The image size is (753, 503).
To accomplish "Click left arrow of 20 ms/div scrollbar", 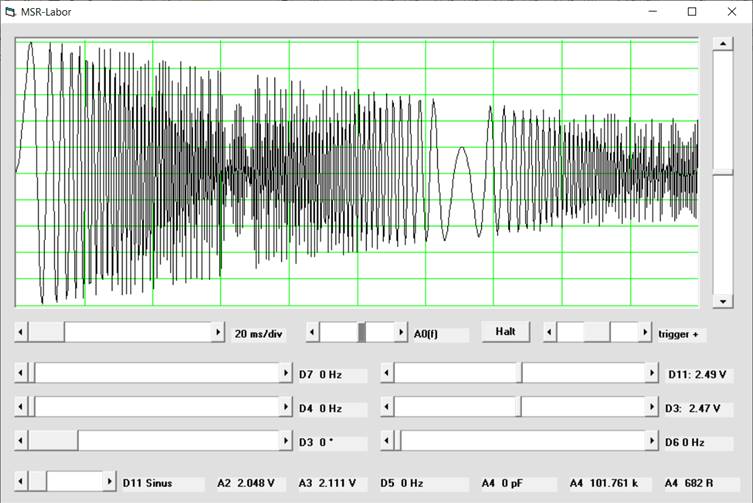I will pos(22,332).
